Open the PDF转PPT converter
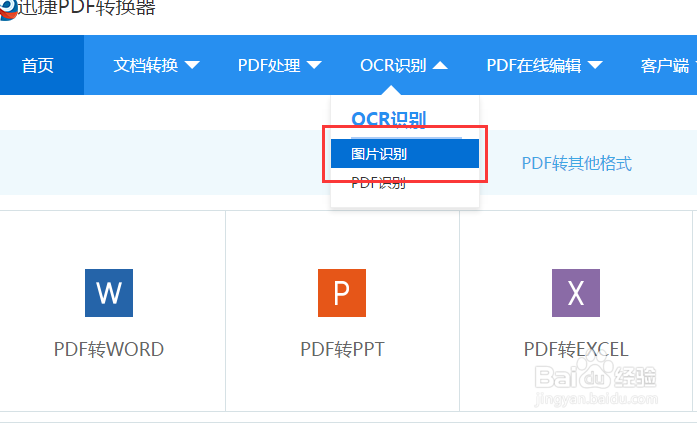The image size is (697, 423). (x=342, y=349)
